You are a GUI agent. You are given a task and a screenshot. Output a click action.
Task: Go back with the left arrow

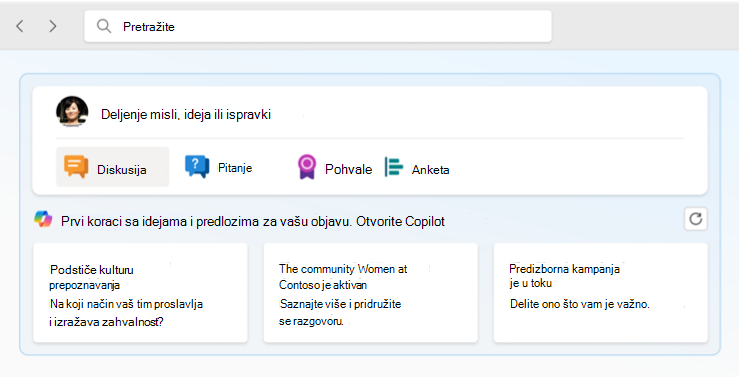point(19,26)
